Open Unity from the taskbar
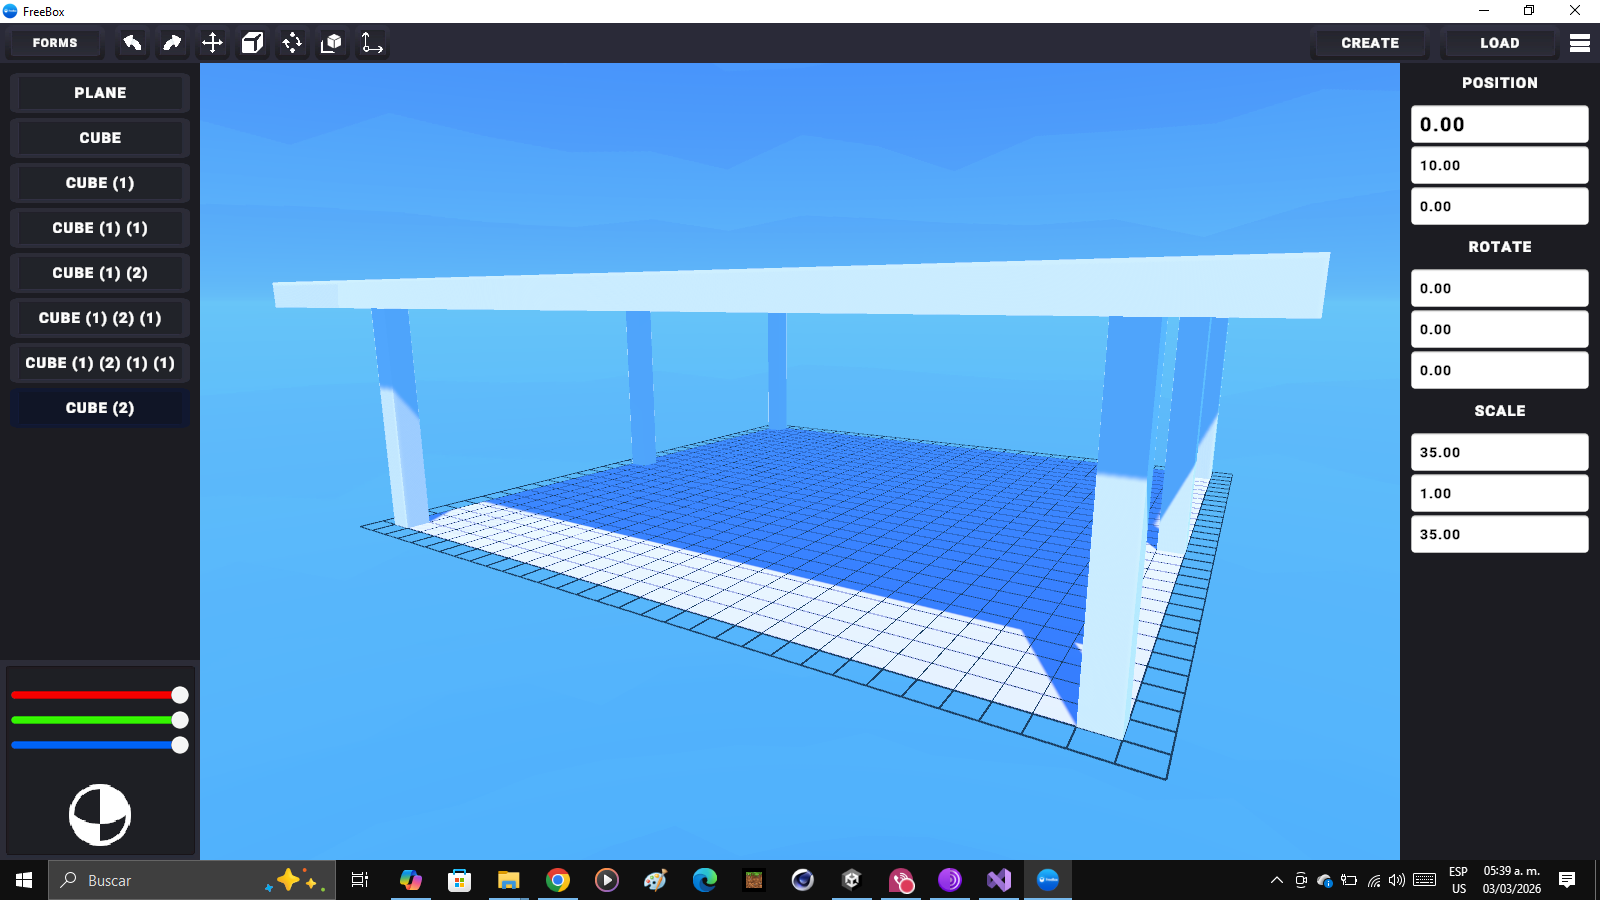This screenshot has width=1600, height=900. coord(852,880)
